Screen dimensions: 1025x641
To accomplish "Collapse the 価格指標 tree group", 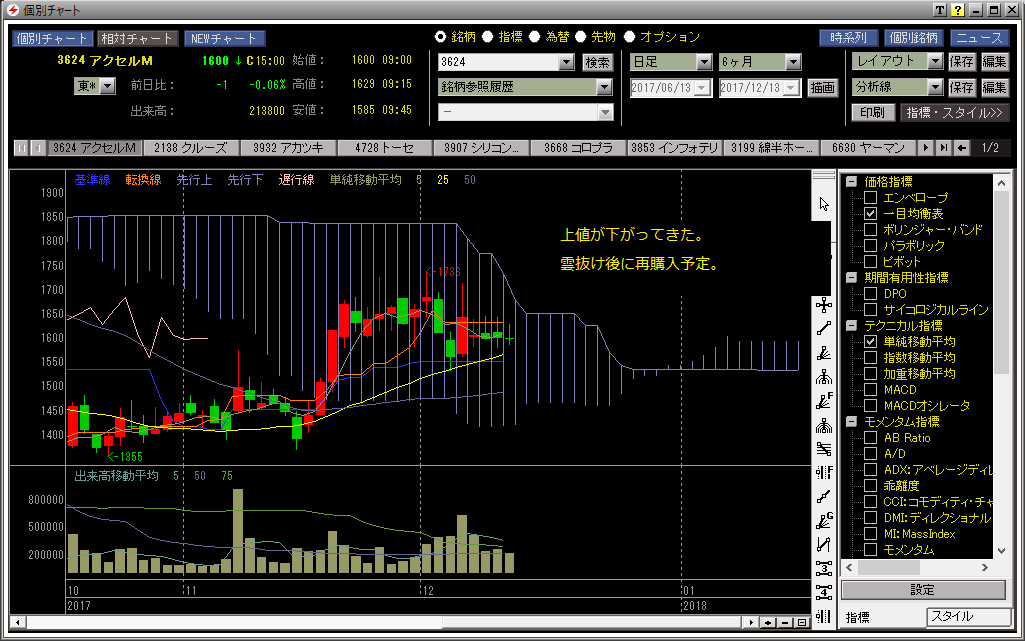I will [x=851, y=182].
